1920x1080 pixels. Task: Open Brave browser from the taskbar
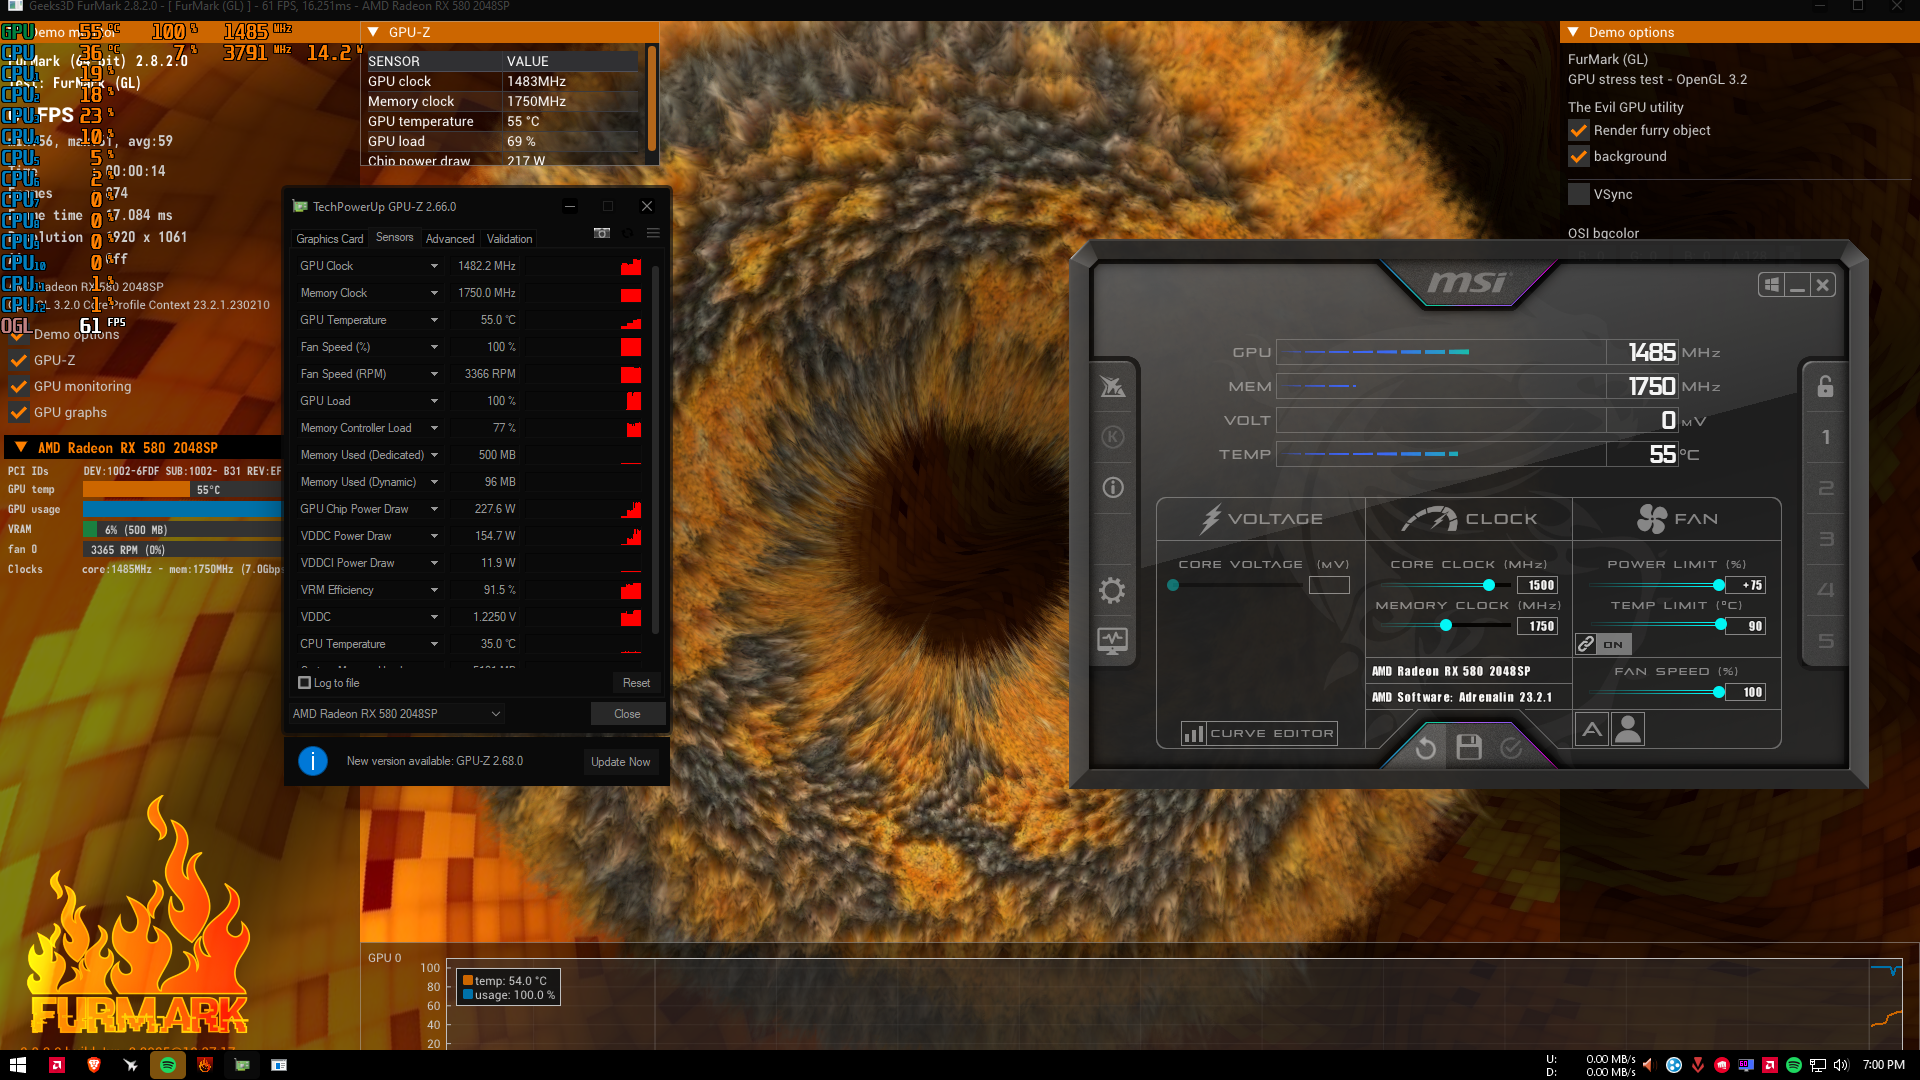click(x=94, y=1065)
